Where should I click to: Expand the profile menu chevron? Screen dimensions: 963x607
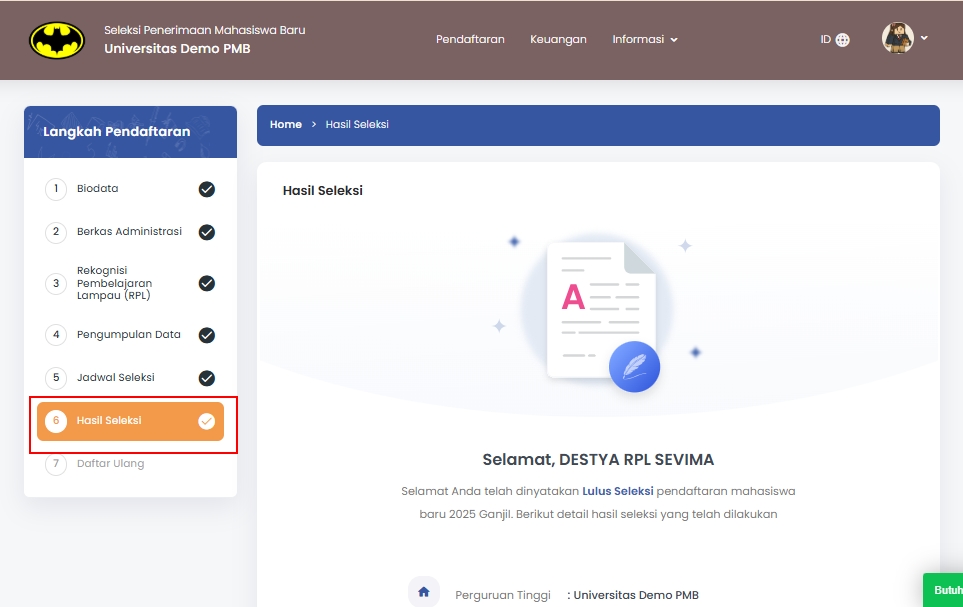(x=924, y=38)
